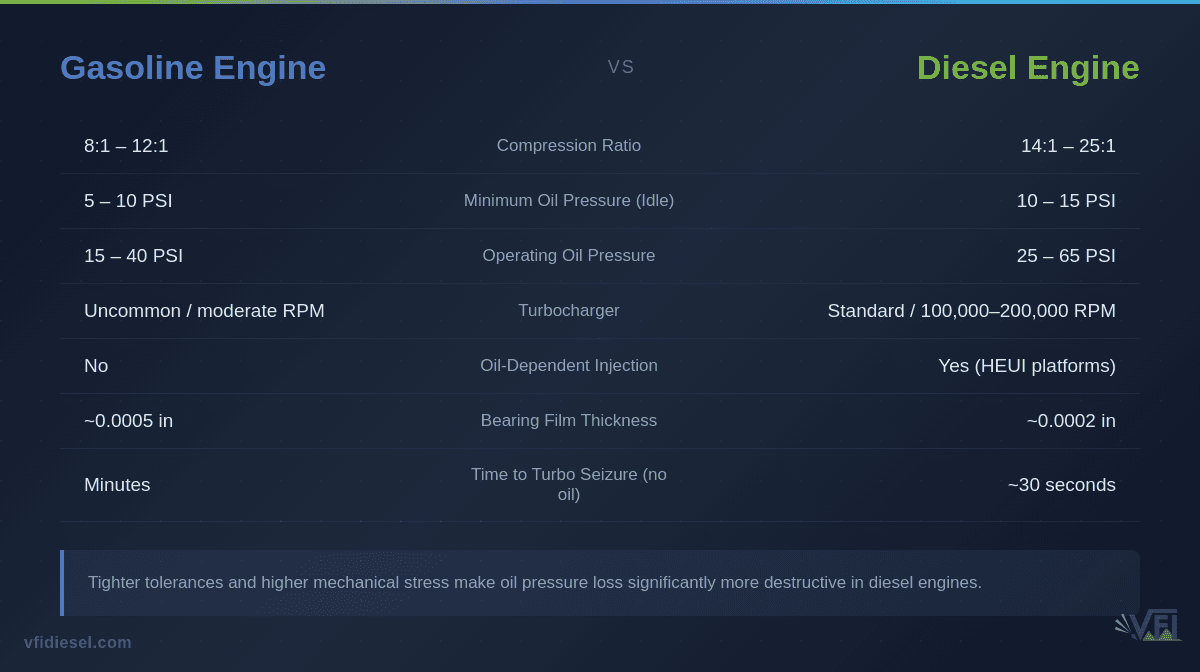
Task: Click the Bearing Film Thickness label
Action: pos(569,420)
